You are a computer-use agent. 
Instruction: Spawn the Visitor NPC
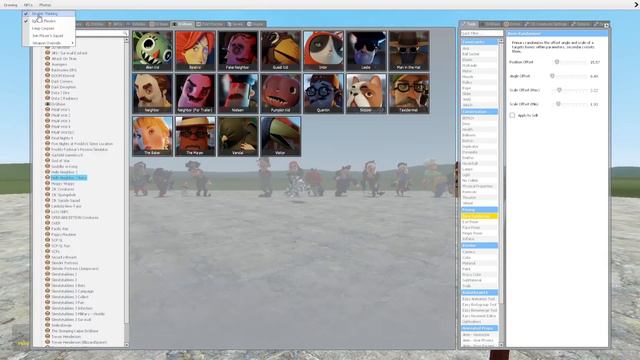coord(281,136)
